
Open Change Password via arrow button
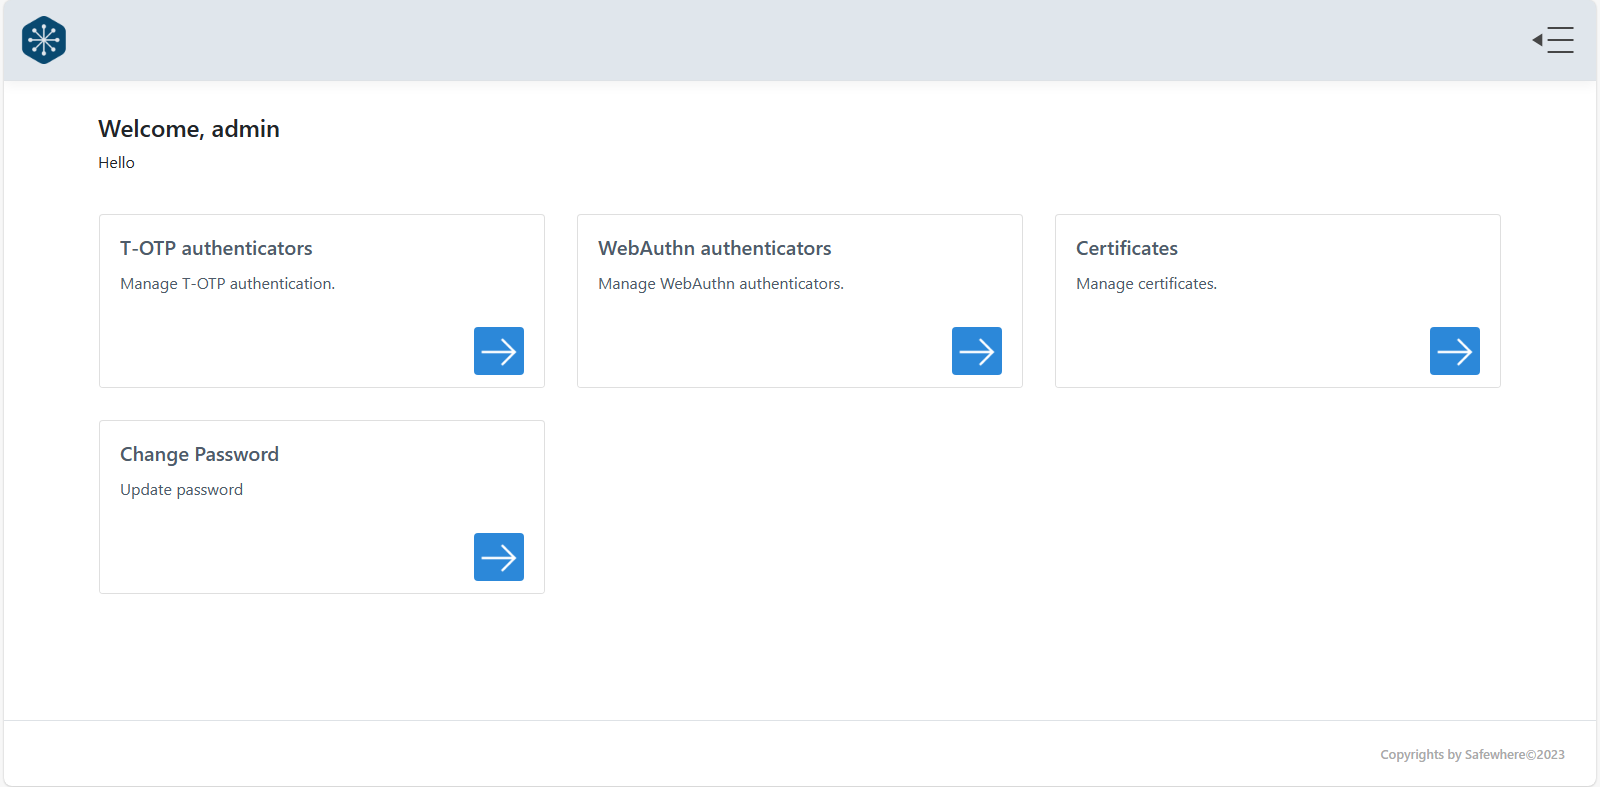coord(498,557)
